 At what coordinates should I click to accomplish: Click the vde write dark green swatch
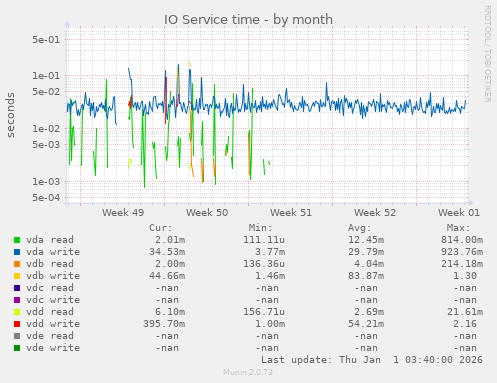17,348
